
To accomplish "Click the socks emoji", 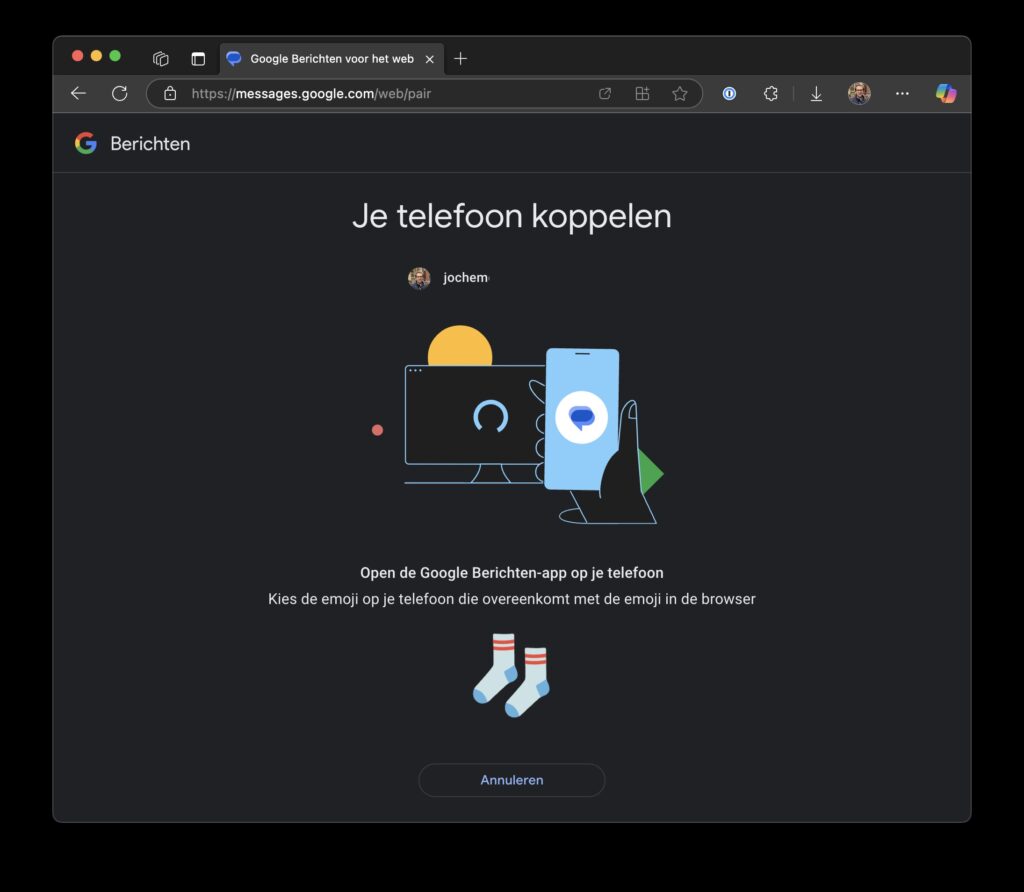I will click(x=511, y=675).
